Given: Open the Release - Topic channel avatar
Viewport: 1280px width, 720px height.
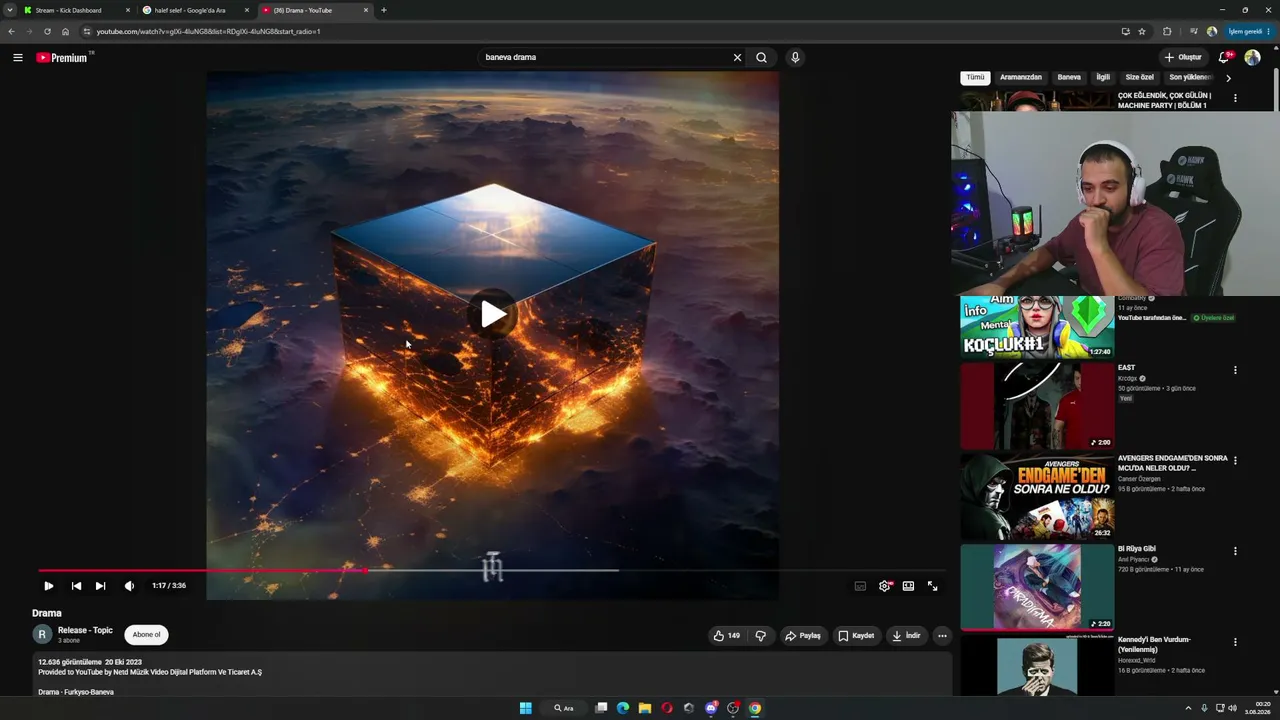Looking at the screenshot, I should click(42, 634).
